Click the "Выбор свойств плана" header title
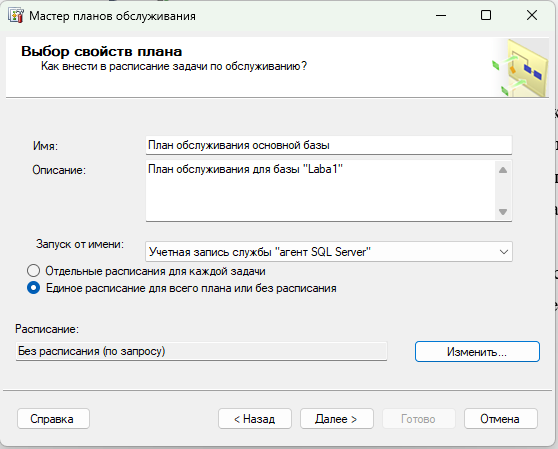Image resolution: width=558 pixels, height=449 pixels. pyautogui.click(x=102, y=51)
